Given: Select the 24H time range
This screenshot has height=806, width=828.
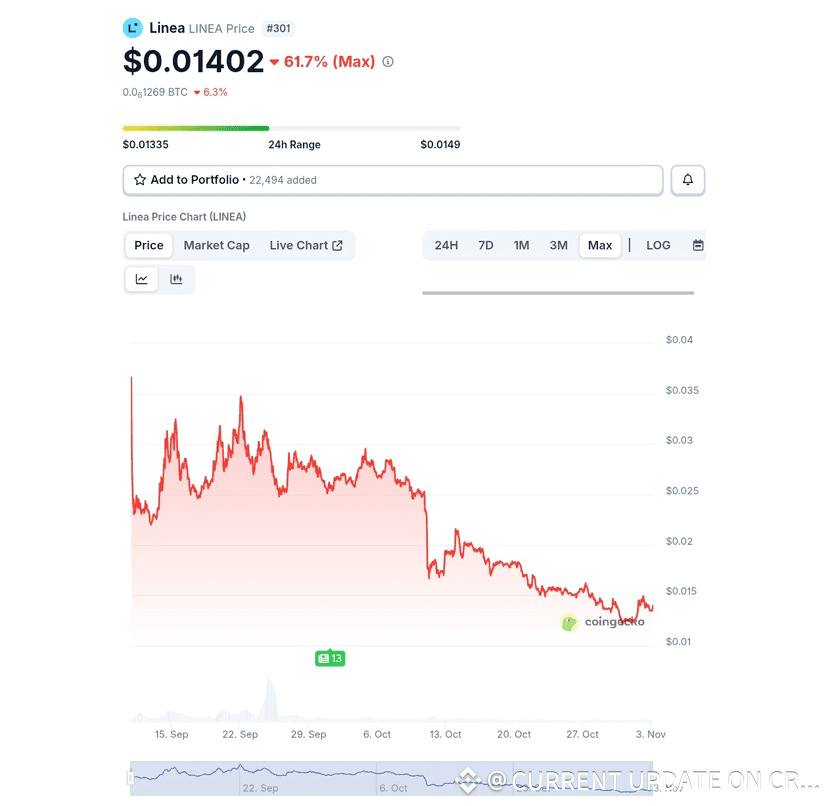Looking at the screenshot, I should click(x=446, y=245).
